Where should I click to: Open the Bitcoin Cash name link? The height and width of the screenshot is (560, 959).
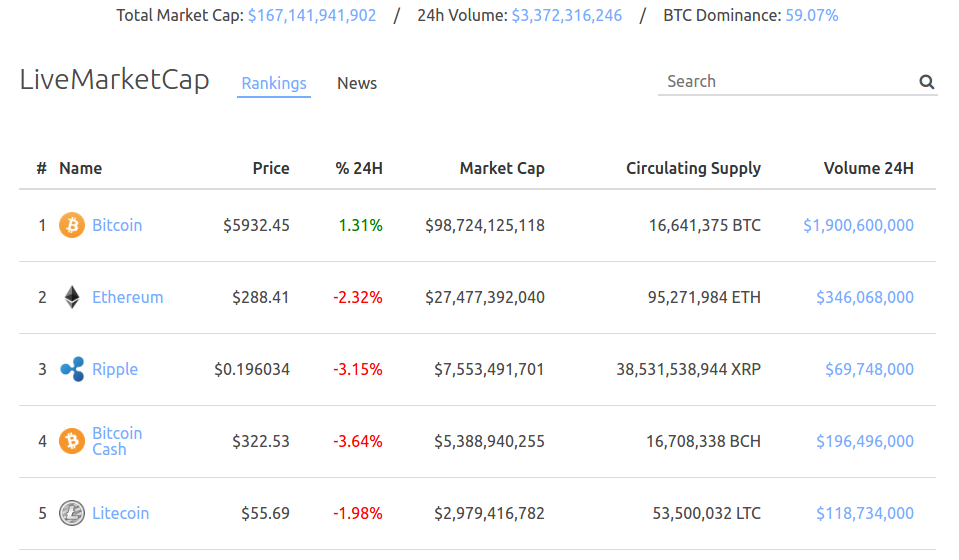[x=117, y=441]
